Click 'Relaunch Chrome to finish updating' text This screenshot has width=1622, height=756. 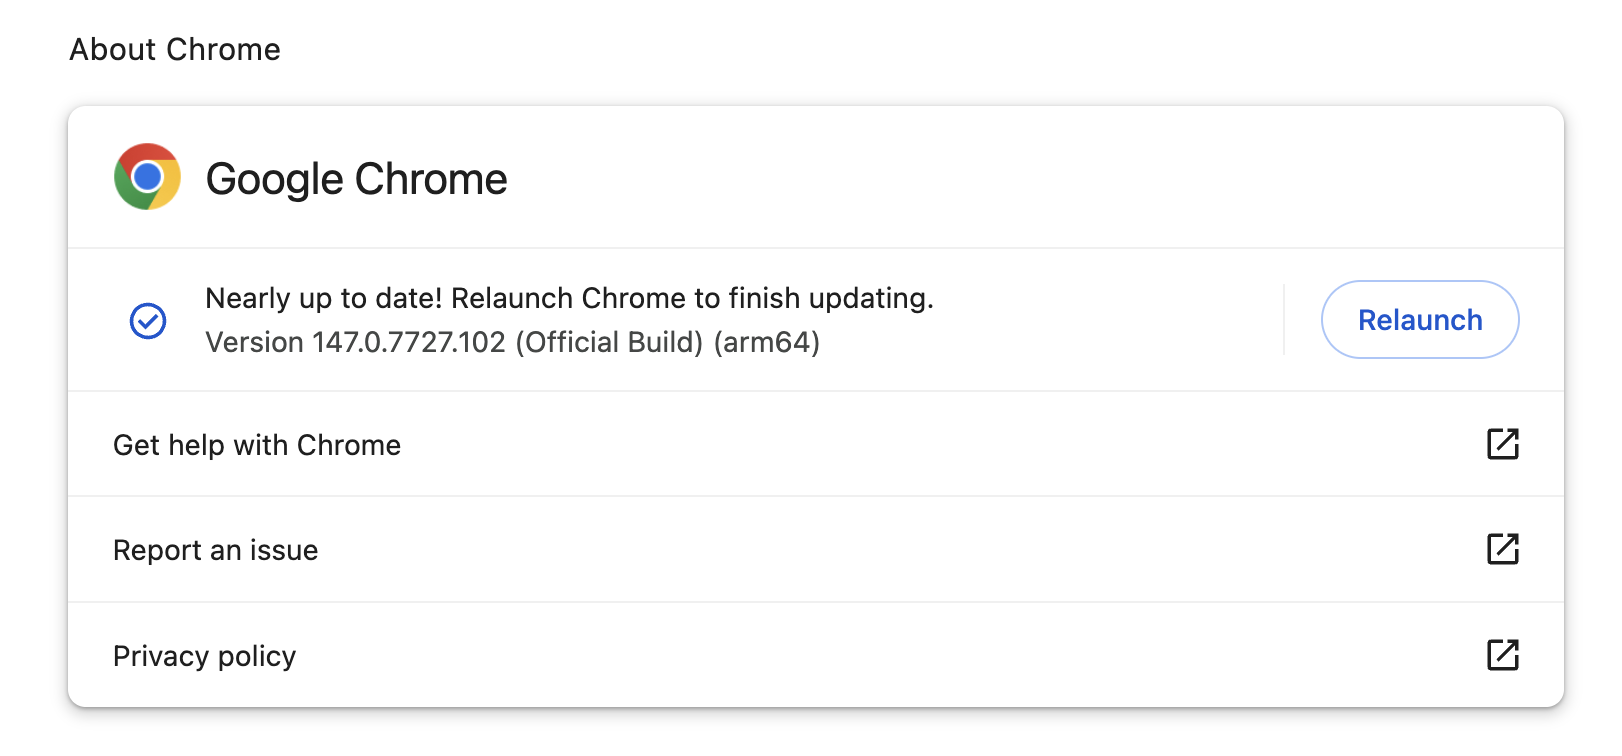(692, 298)
